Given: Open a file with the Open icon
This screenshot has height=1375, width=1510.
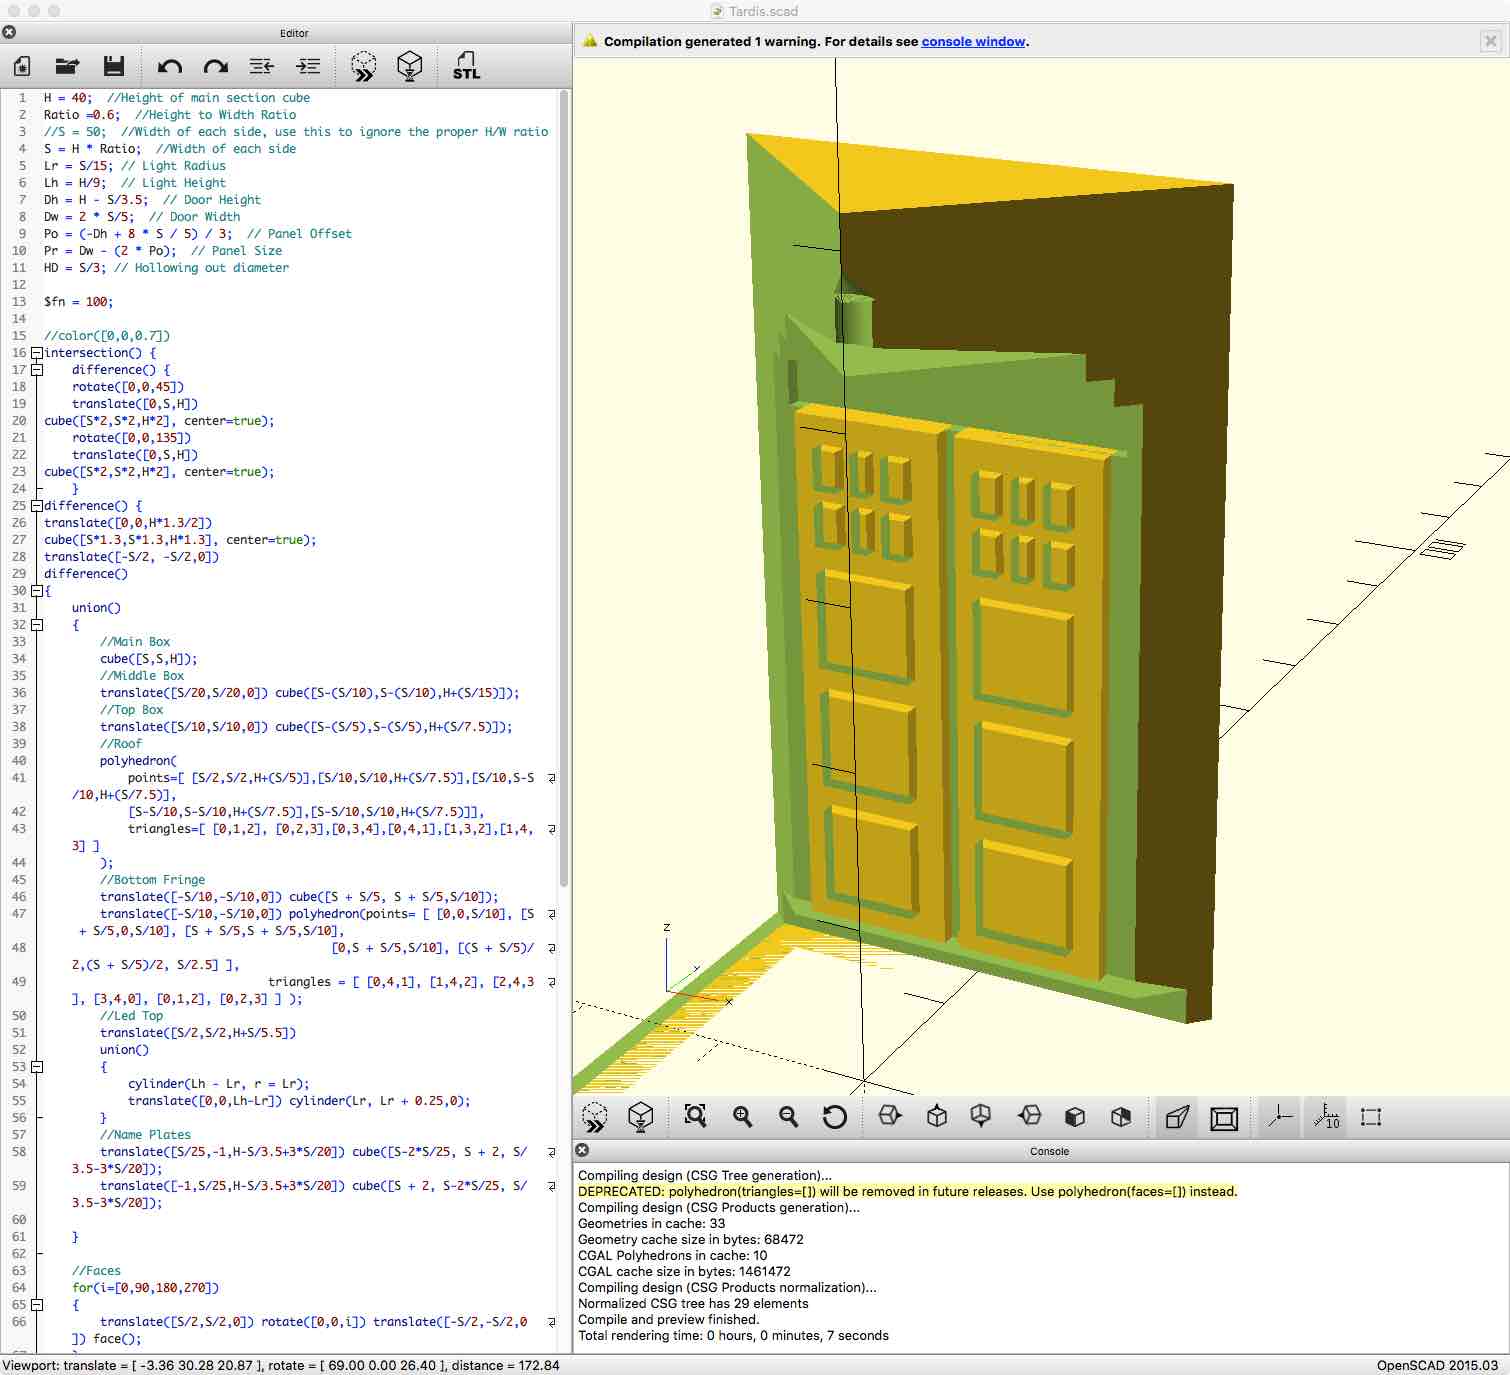Looking at the screenshot, I should (x=67, y=67).
